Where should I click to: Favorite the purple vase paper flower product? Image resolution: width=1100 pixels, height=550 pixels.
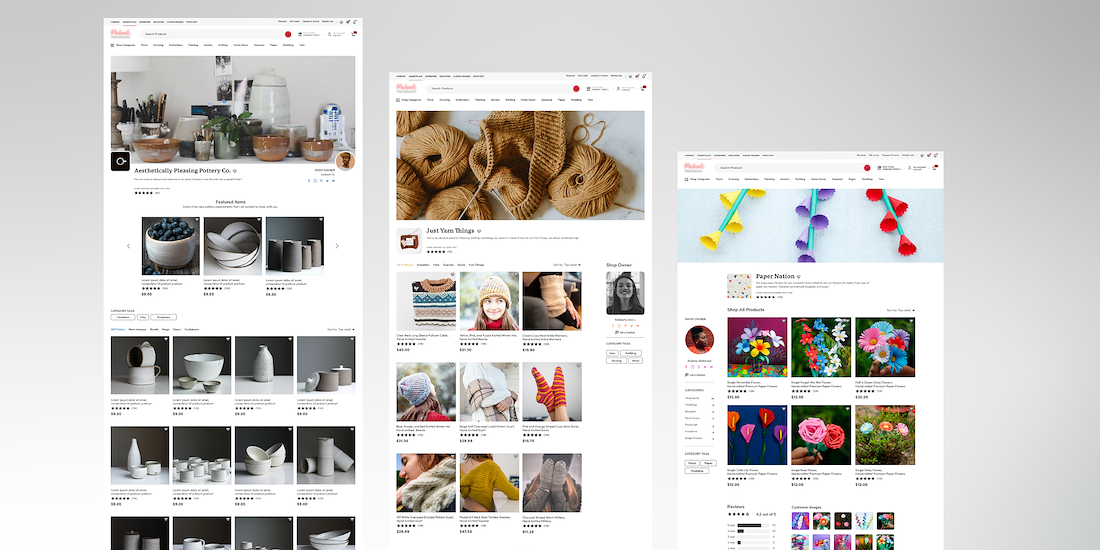point(784,321)
